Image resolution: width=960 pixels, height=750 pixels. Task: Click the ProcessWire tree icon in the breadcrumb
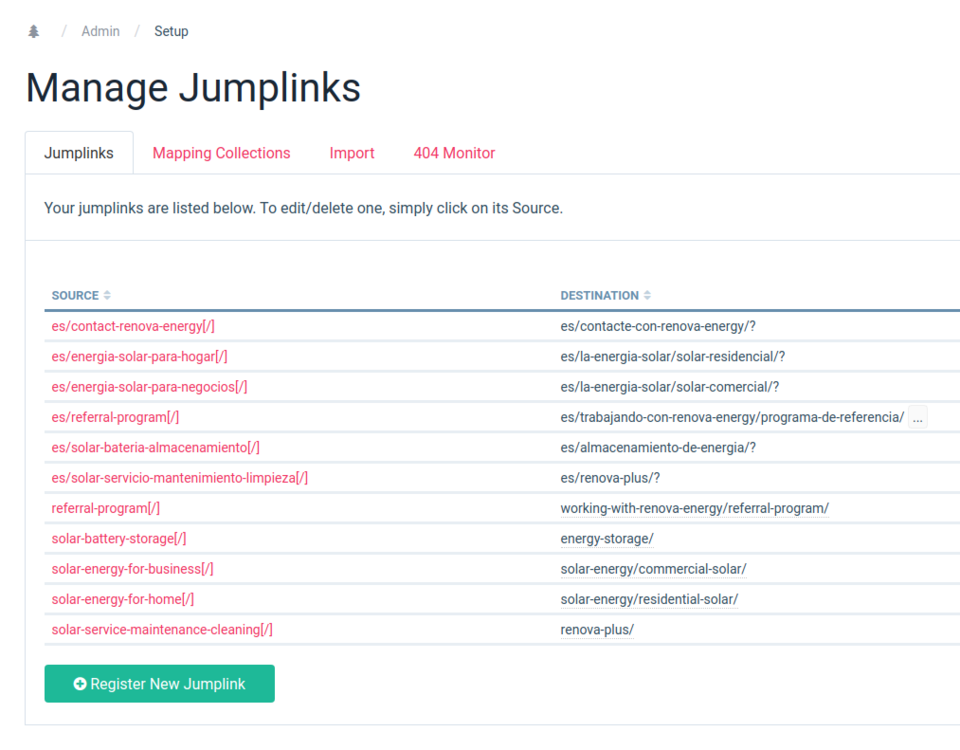click(x=33, y=30)
